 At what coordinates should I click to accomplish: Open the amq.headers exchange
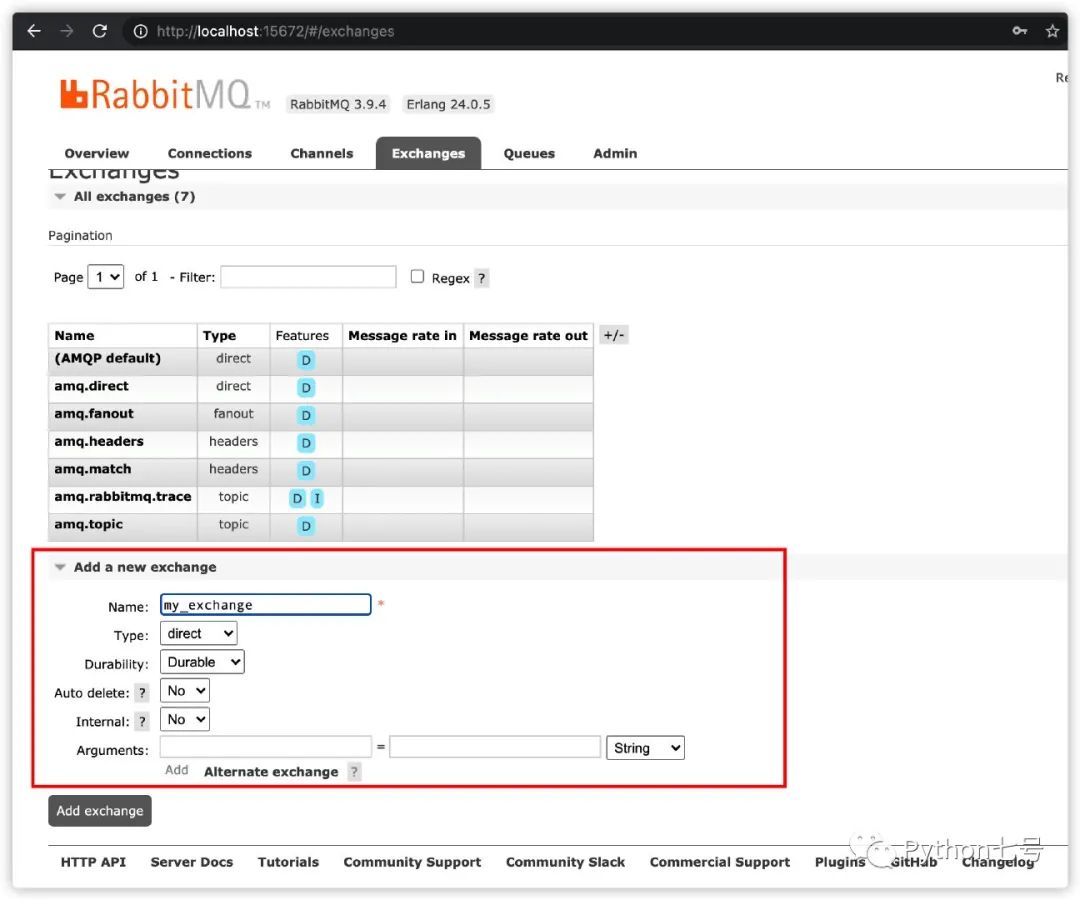tap(99, 441)
